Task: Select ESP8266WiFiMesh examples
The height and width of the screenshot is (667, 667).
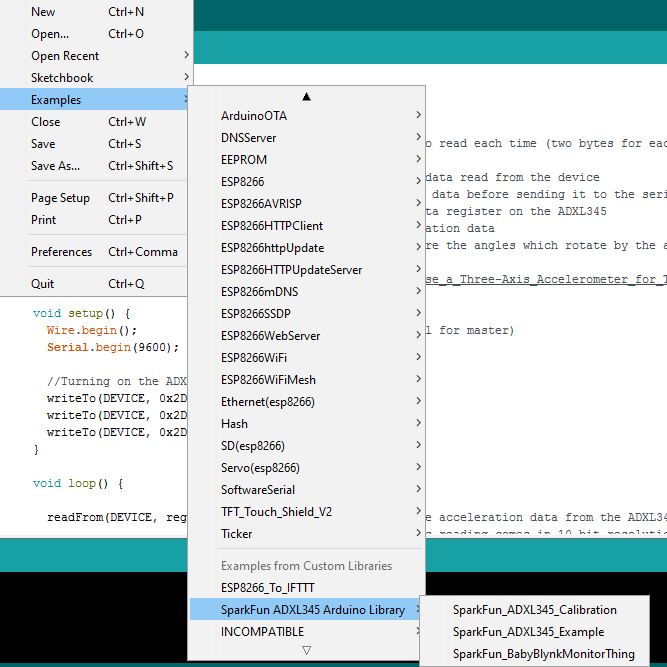Action: 306,380
